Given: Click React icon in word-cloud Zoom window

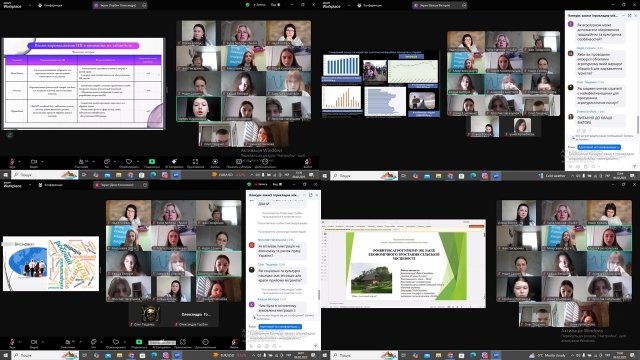Looking at the screenshot, I should coord(116,342).
